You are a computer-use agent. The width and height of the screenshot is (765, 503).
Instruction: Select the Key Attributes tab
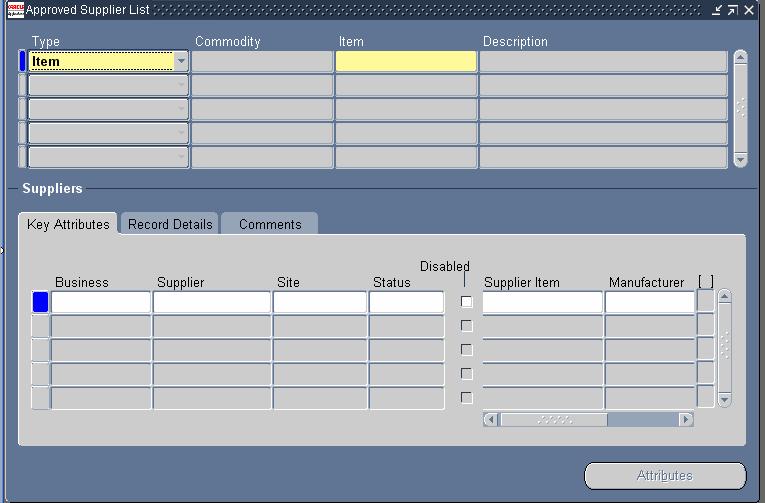68,224
